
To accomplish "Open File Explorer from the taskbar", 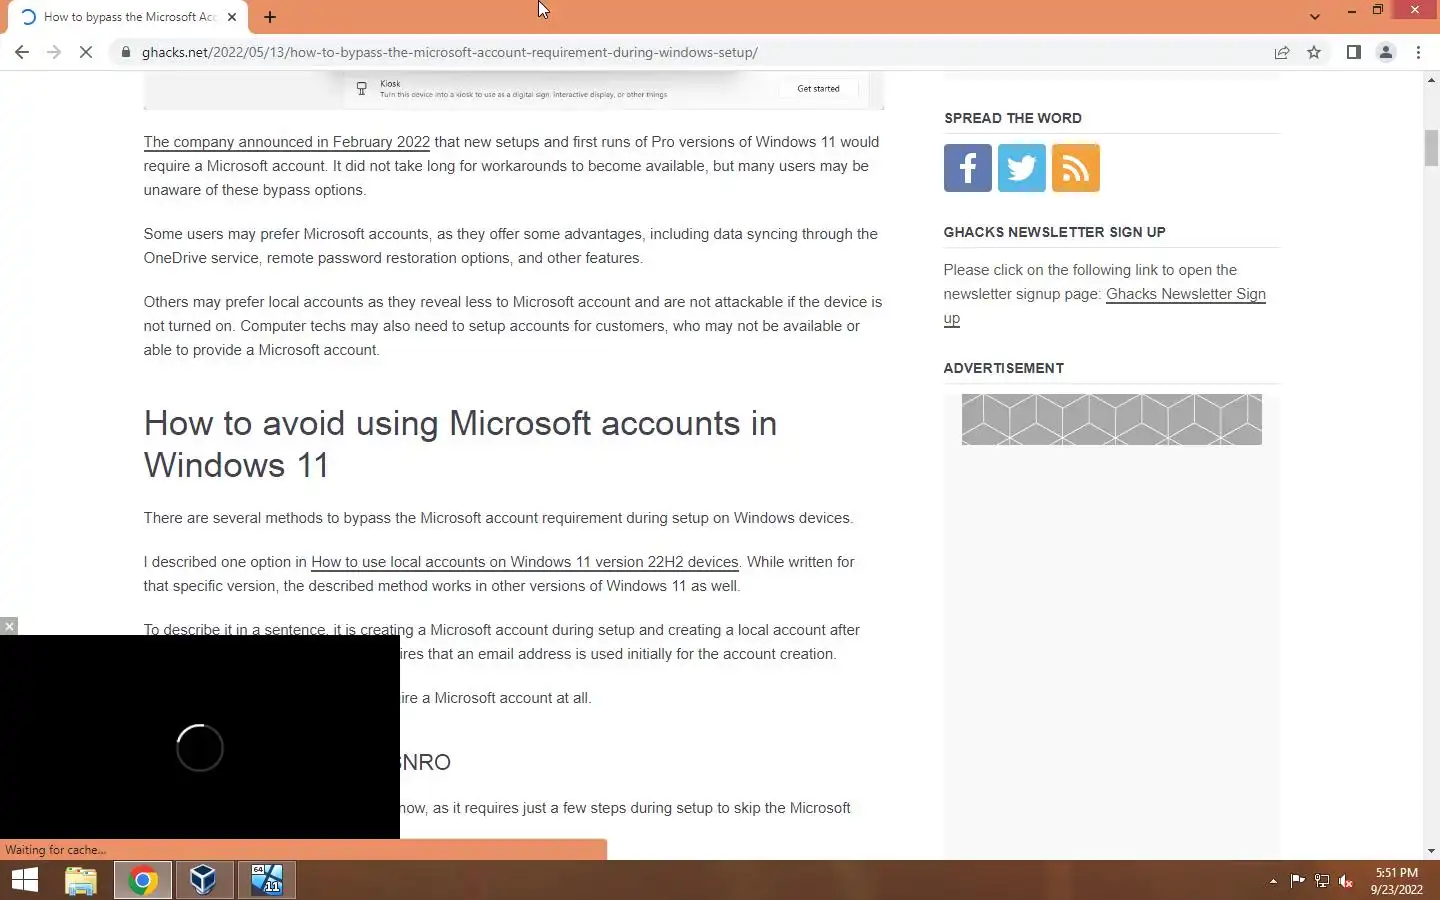I will (x=81, y=881).
